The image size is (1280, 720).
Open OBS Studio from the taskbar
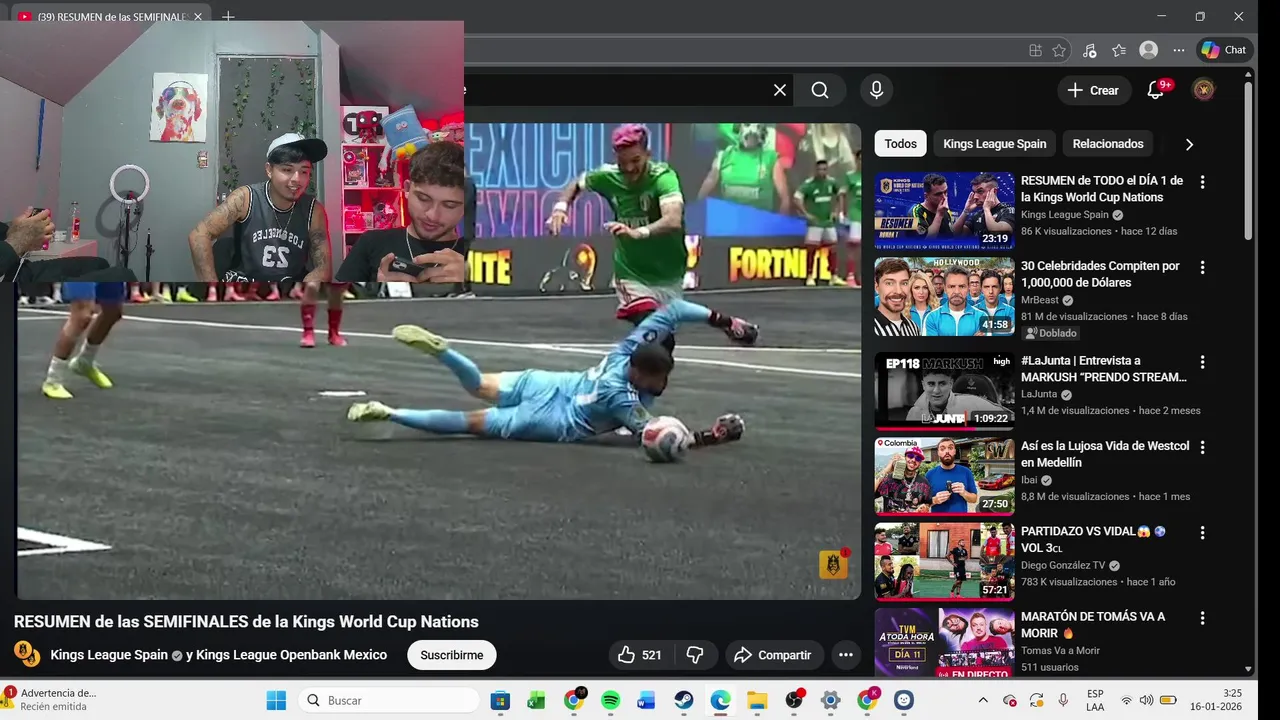tap(794, 700)
